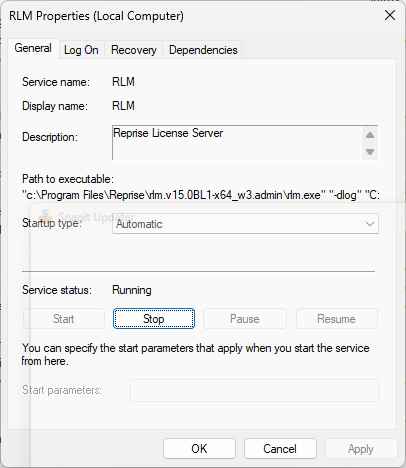Open the Dependencies tab
The image size is (406, 468).
tap(203, 50)
